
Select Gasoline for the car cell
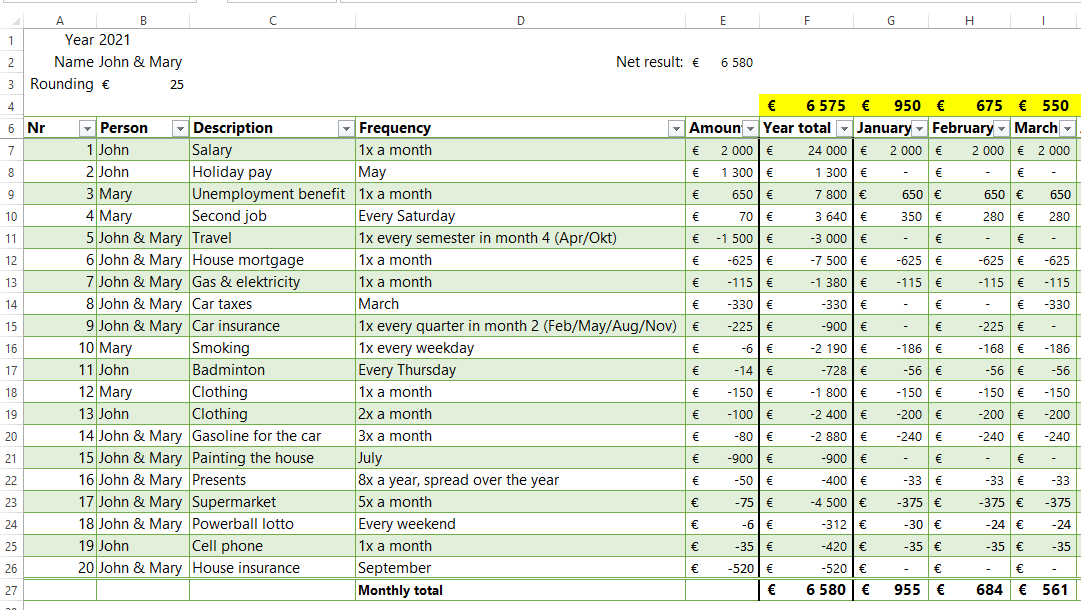click(x=272, y=436)
